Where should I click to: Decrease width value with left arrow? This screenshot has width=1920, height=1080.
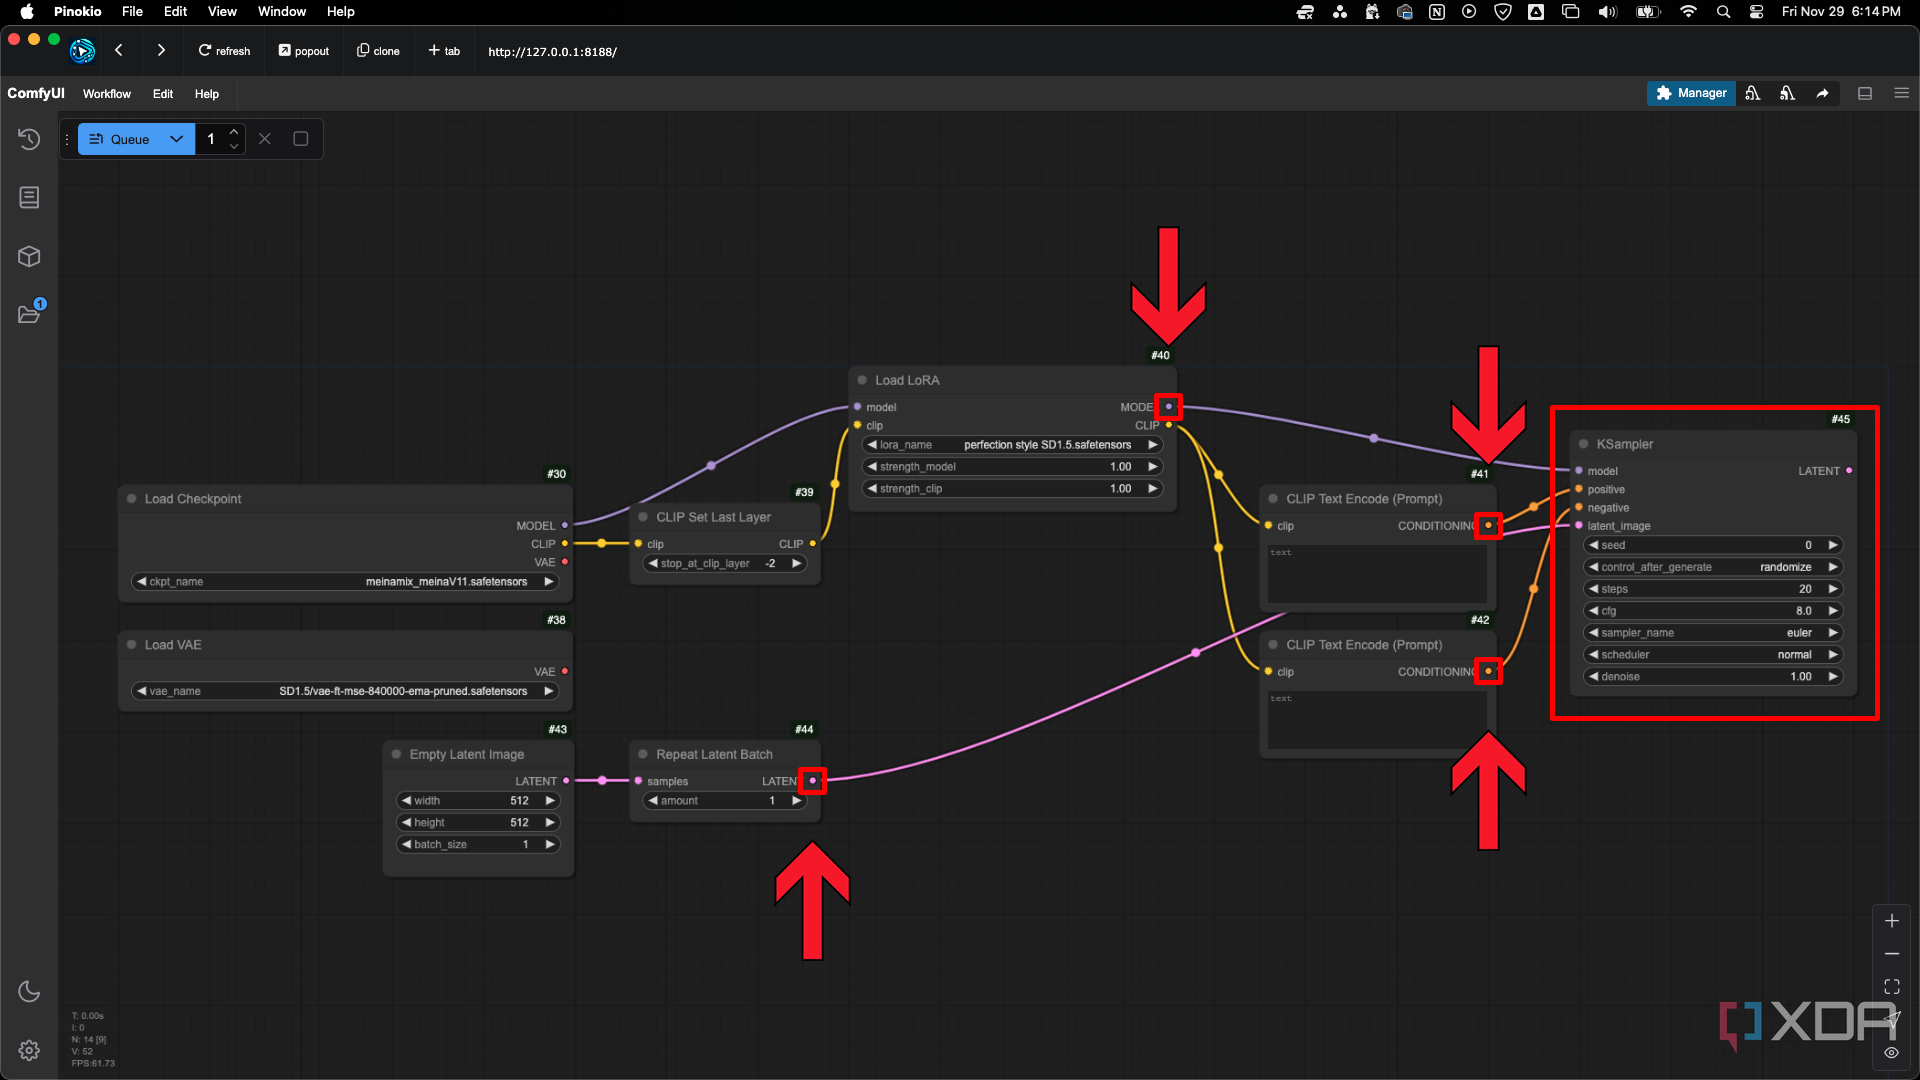406,801
